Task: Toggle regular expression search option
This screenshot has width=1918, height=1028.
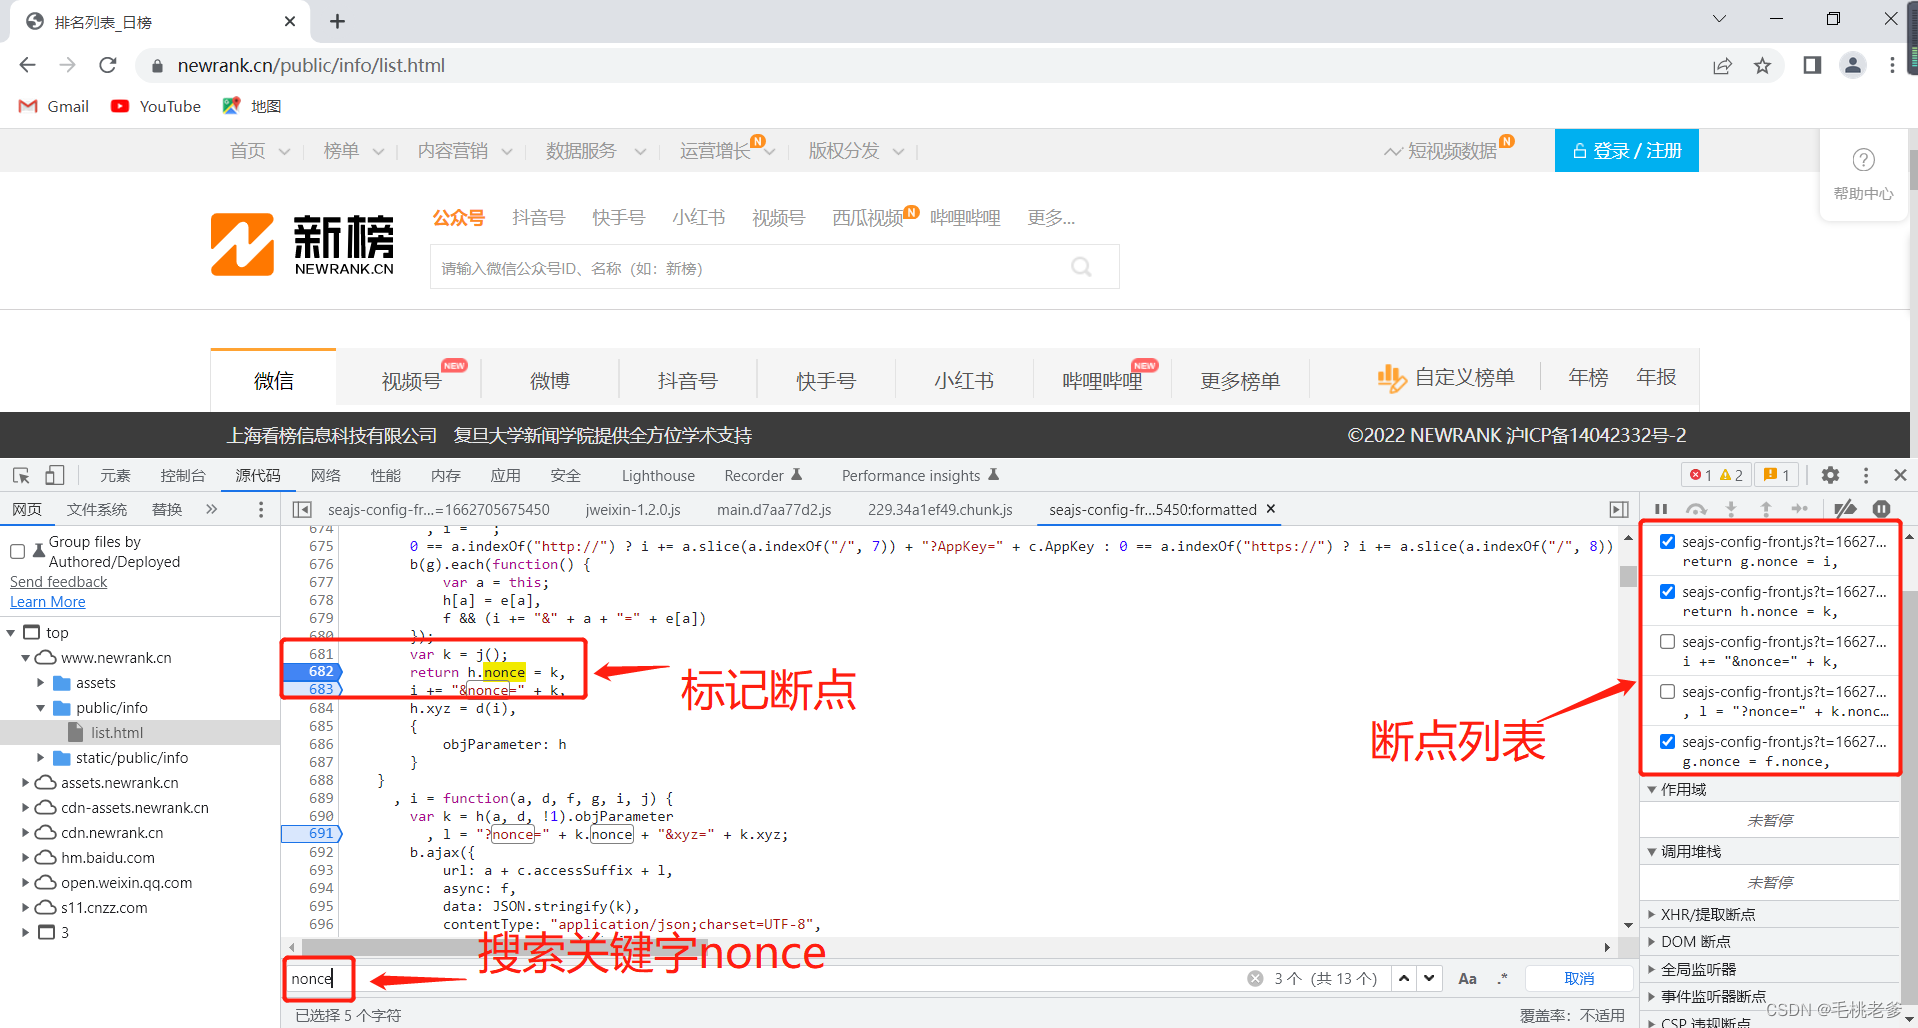Action: [x=1502, y=979]
